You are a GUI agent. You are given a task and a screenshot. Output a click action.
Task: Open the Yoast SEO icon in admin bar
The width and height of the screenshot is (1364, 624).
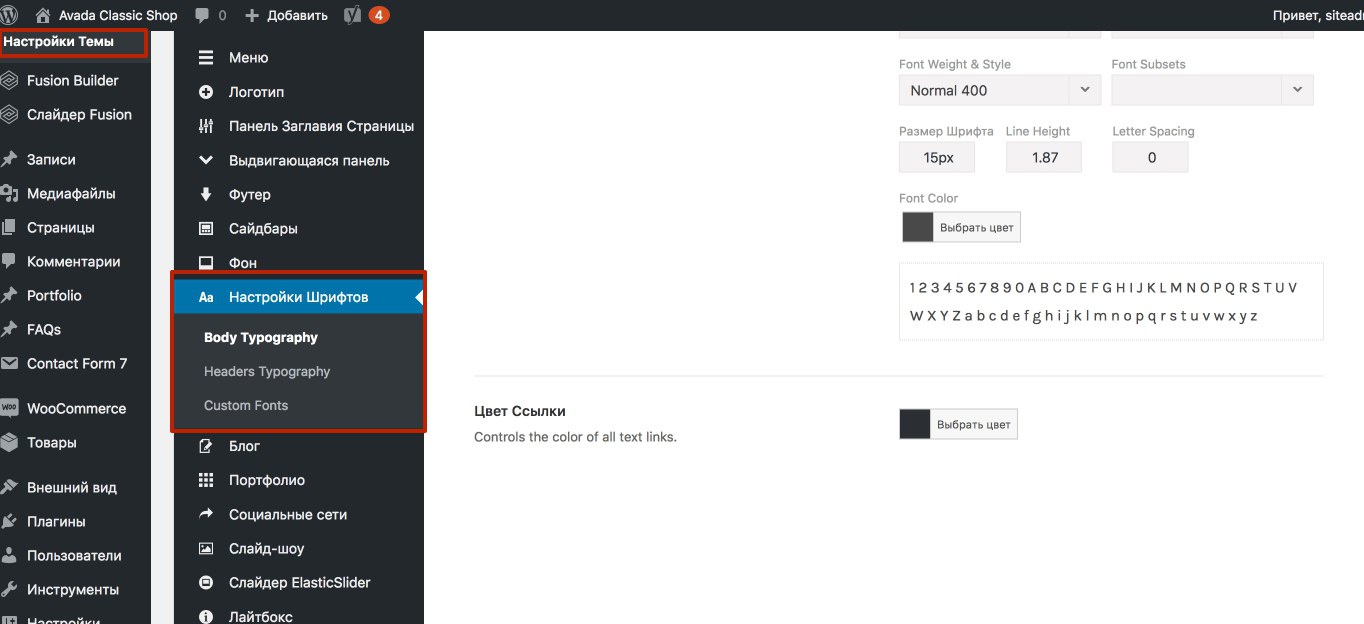tap(352, 15)
